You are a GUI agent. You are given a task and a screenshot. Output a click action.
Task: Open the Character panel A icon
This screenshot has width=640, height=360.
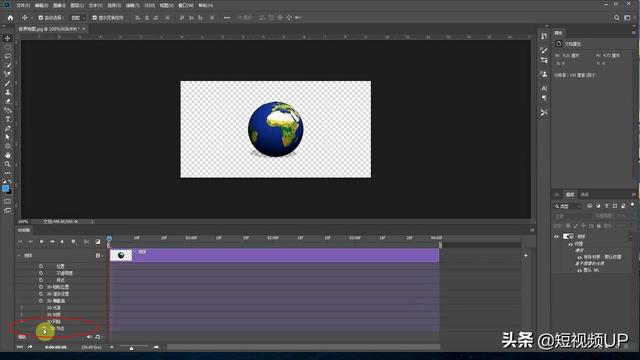point(544,88)
